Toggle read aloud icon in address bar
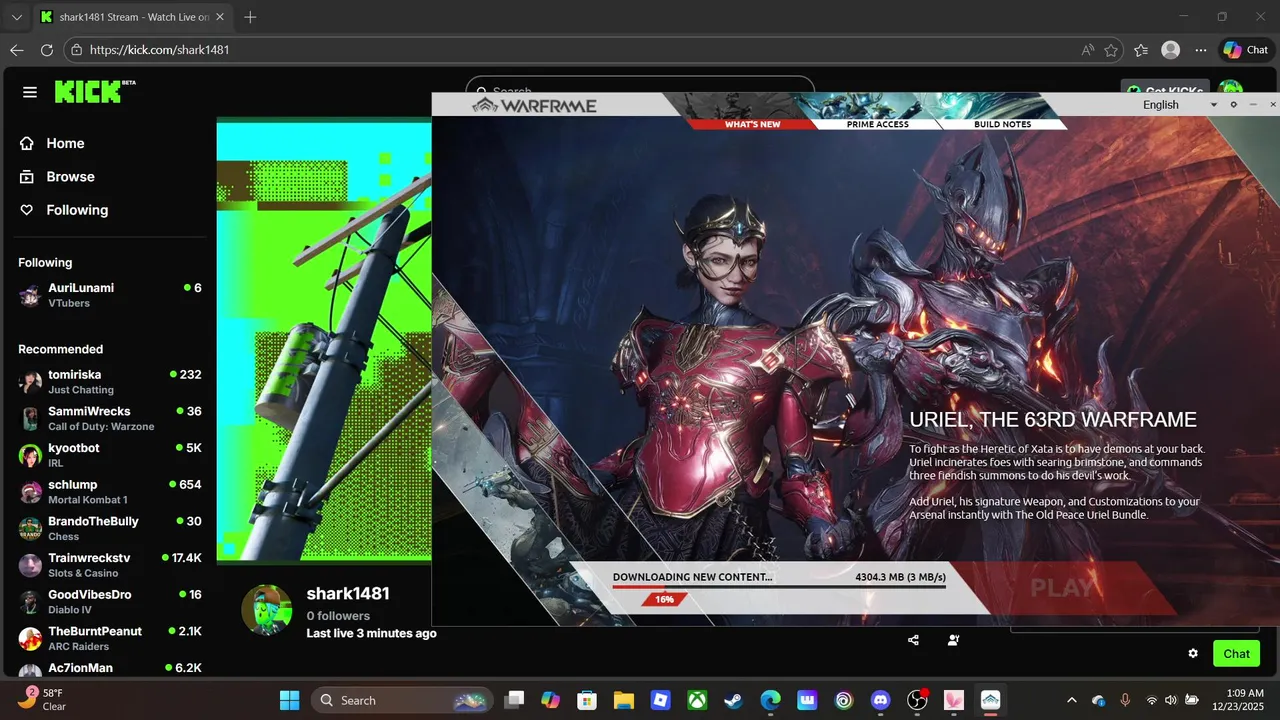This screenshot has height=720, width=1280. coord(1087,50)
